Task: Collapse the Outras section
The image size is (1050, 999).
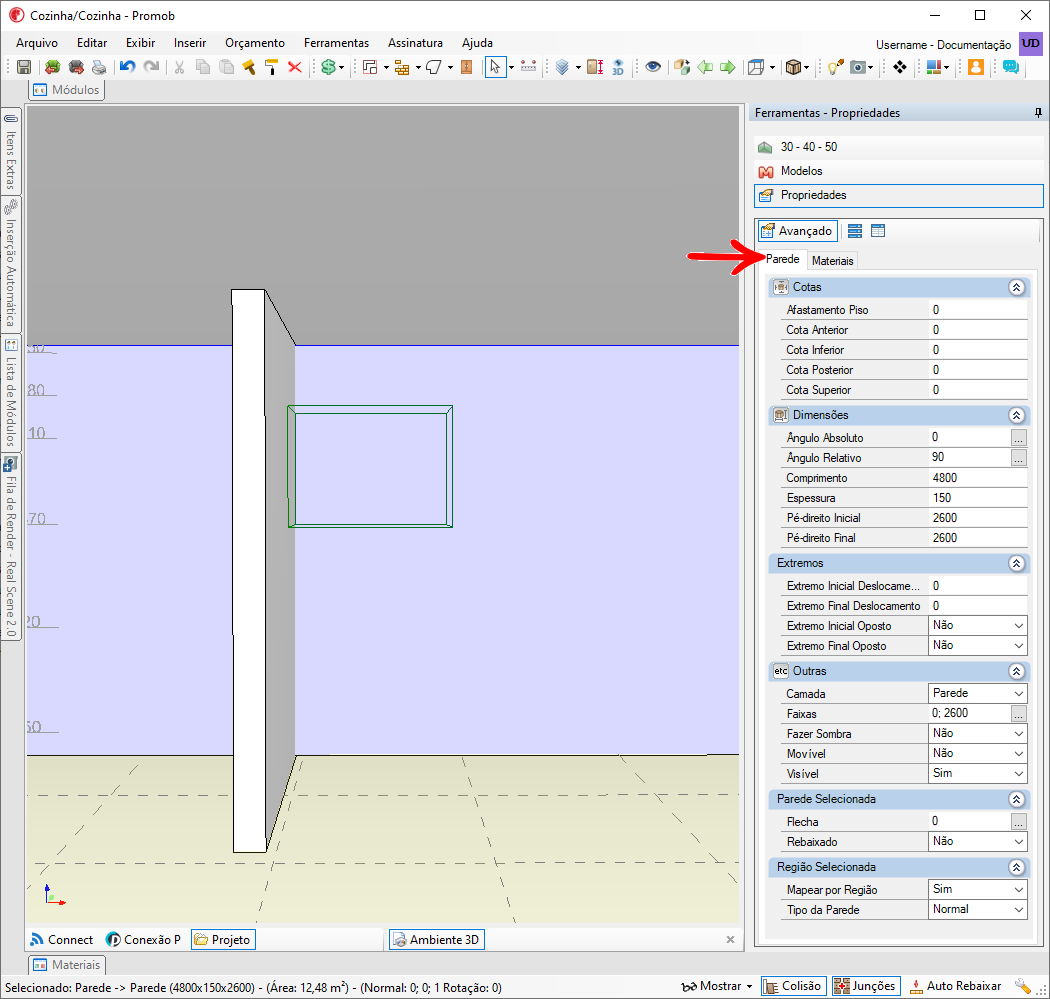Action: point(1016,671)
